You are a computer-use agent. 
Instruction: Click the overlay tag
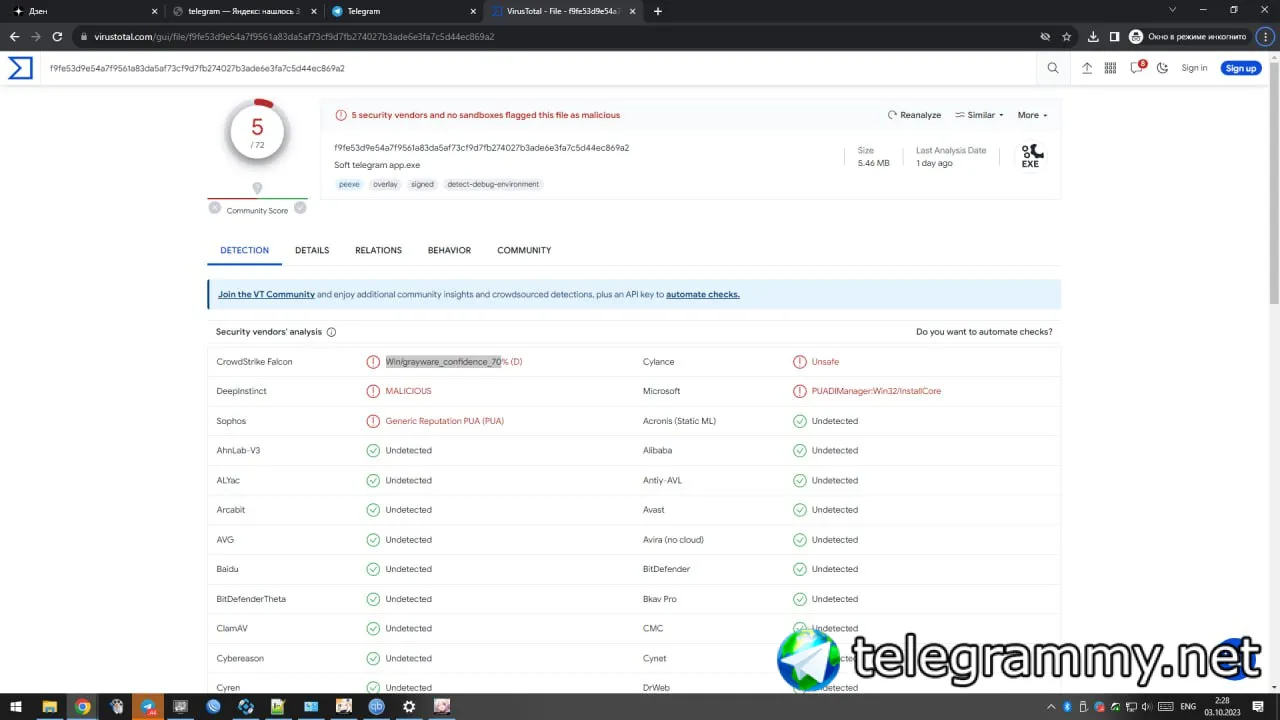click(x=385, y=184)
